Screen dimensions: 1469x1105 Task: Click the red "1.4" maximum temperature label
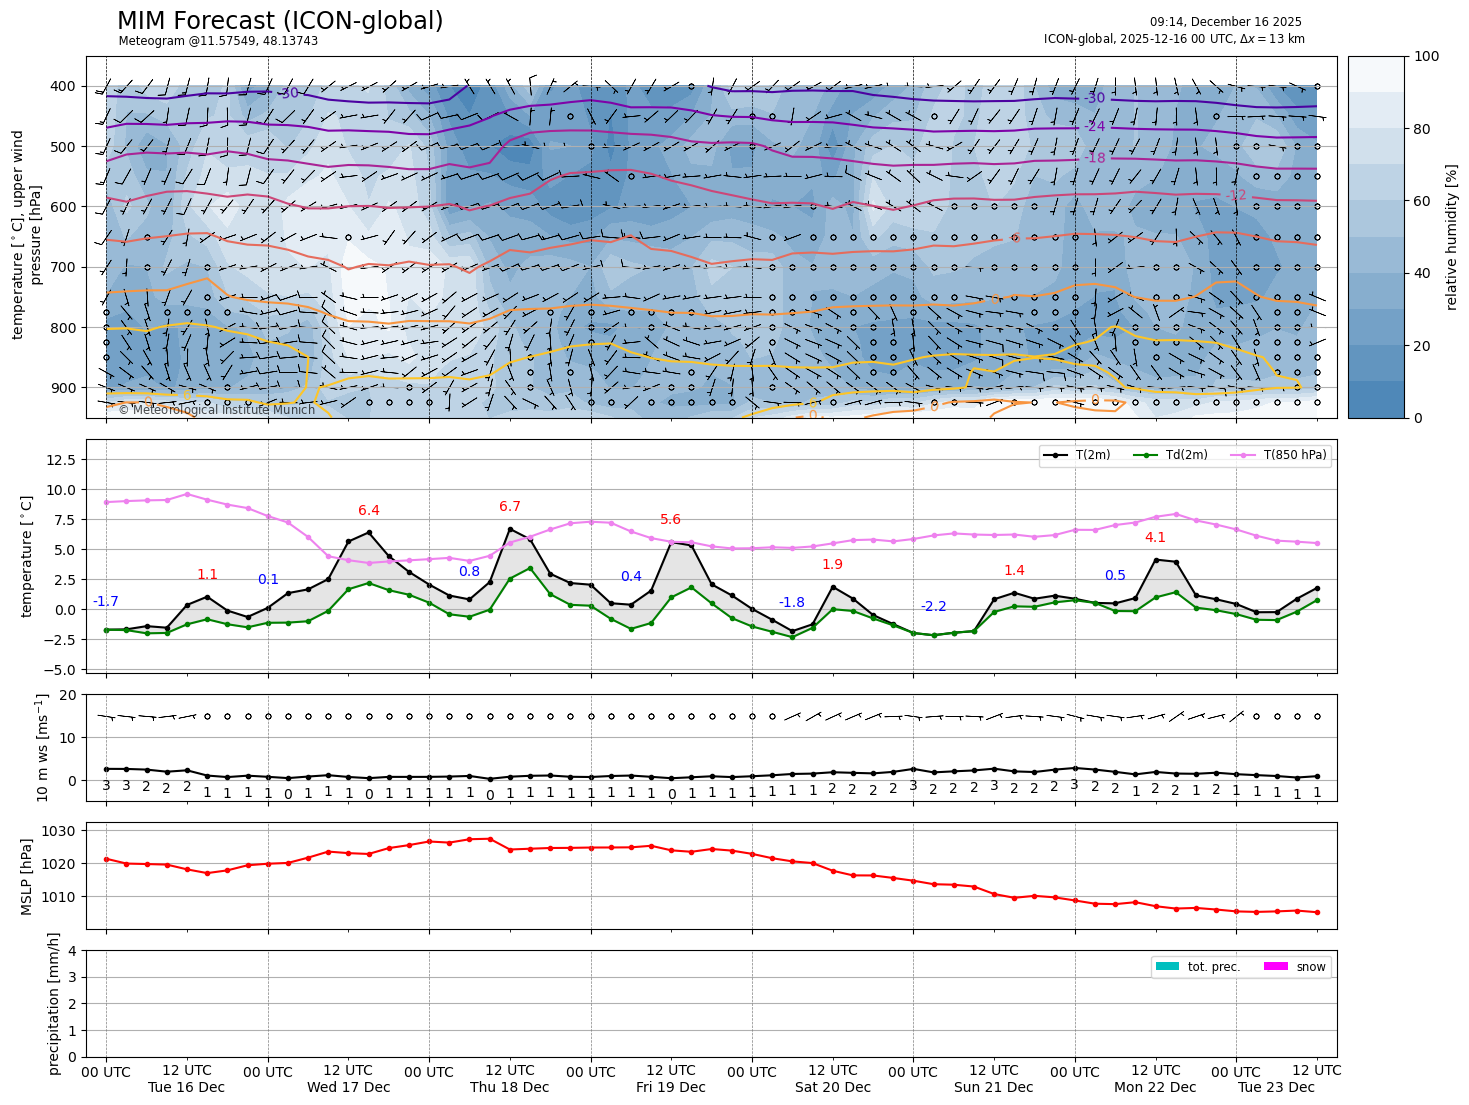[1014, 571]
